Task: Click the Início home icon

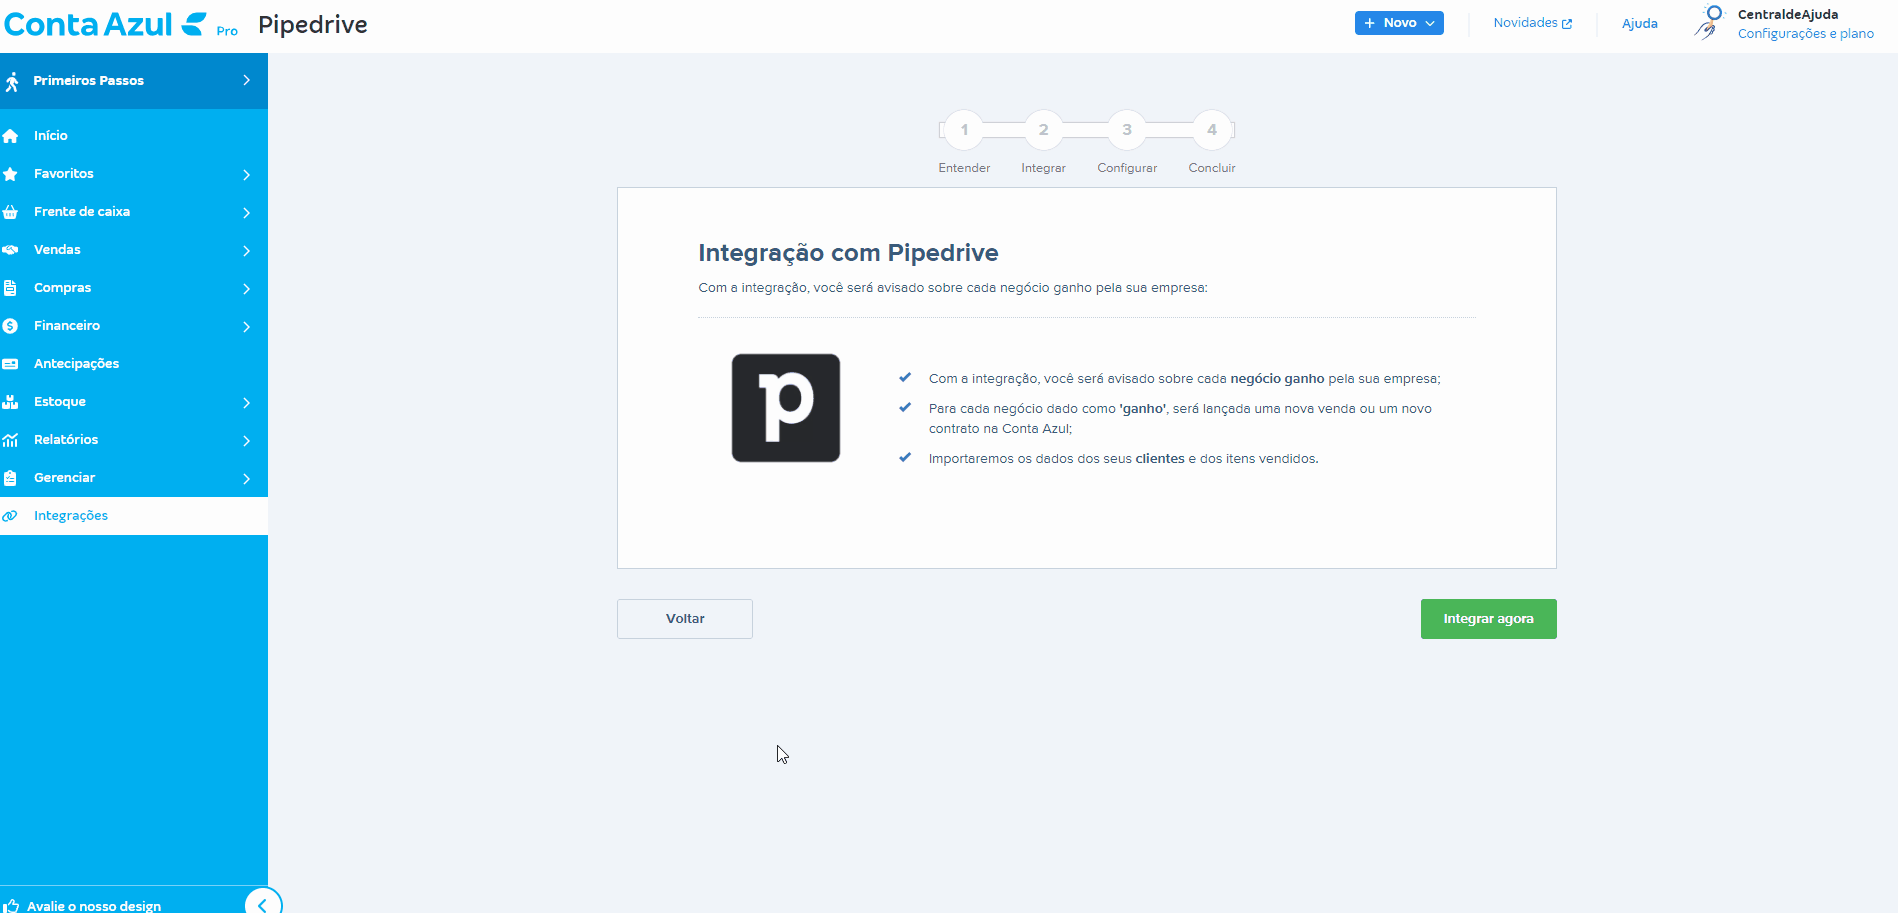Action: pyautogui.click(x=11, y=136)
